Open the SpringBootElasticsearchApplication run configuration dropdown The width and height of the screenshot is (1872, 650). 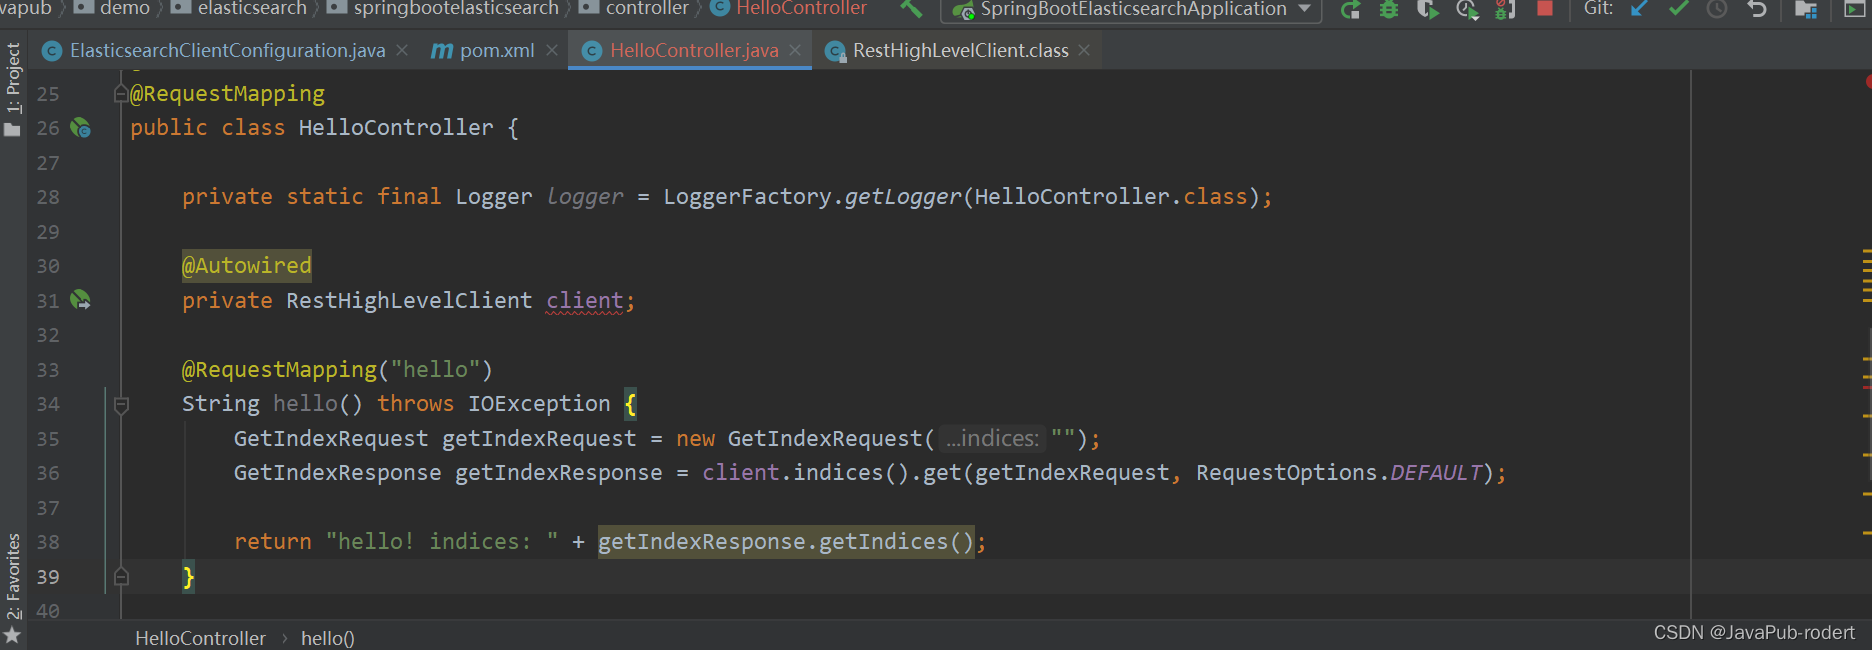pyautogui.click(x=1131, y=10)
